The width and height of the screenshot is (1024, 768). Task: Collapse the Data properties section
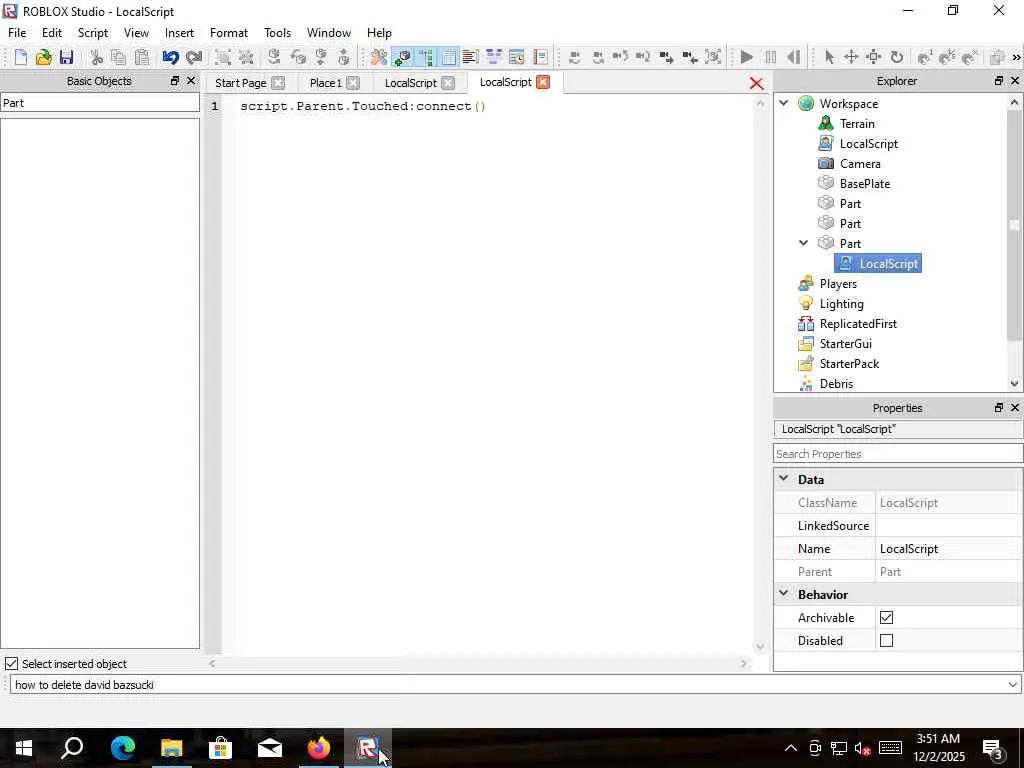click(784, 479)
